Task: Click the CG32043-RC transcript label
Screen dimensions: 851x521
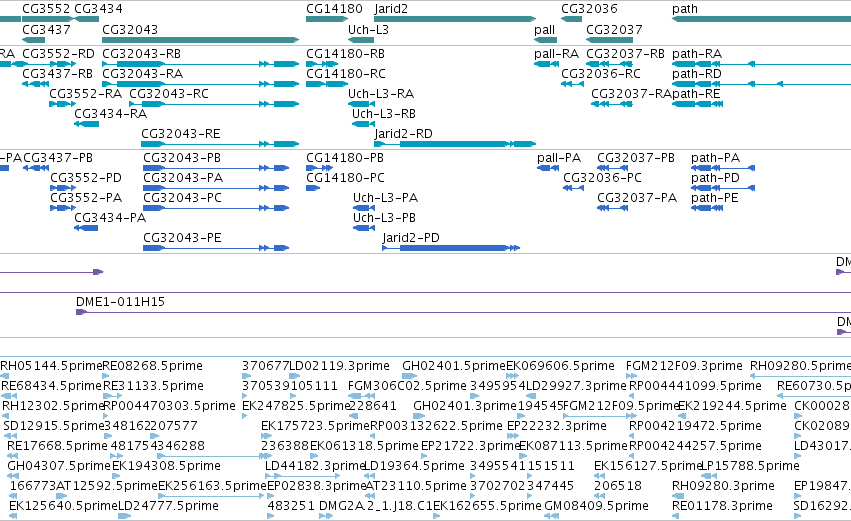Action: pyautogui.click(x=169, y=94)
